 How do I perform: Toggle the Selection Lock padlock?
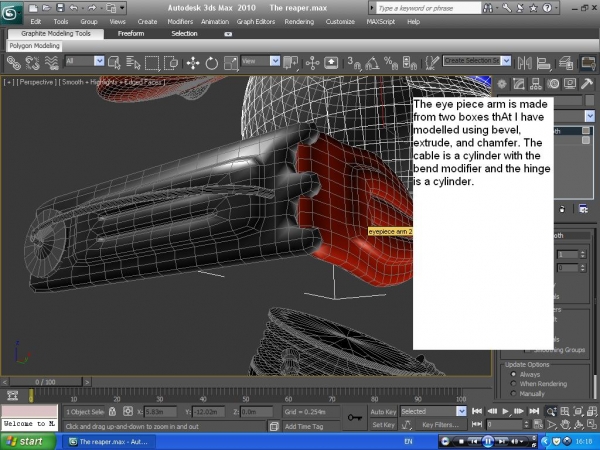[x=112, y=412]
